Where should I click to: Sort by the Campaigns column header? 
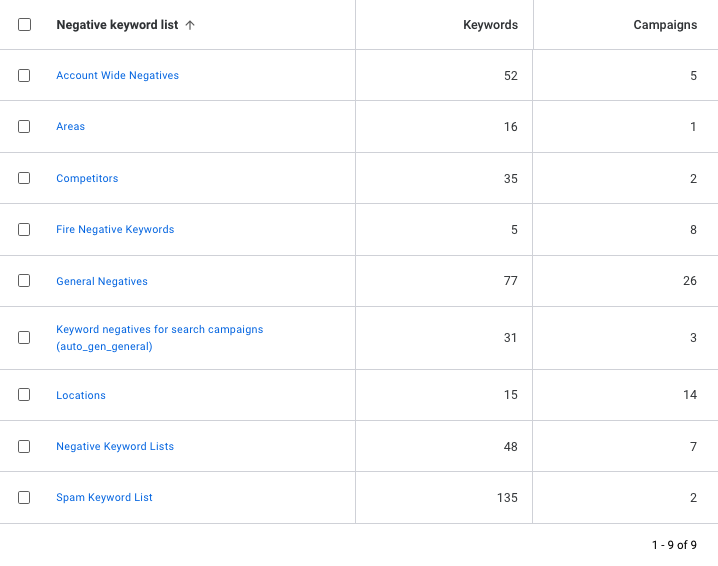(665, 25)
